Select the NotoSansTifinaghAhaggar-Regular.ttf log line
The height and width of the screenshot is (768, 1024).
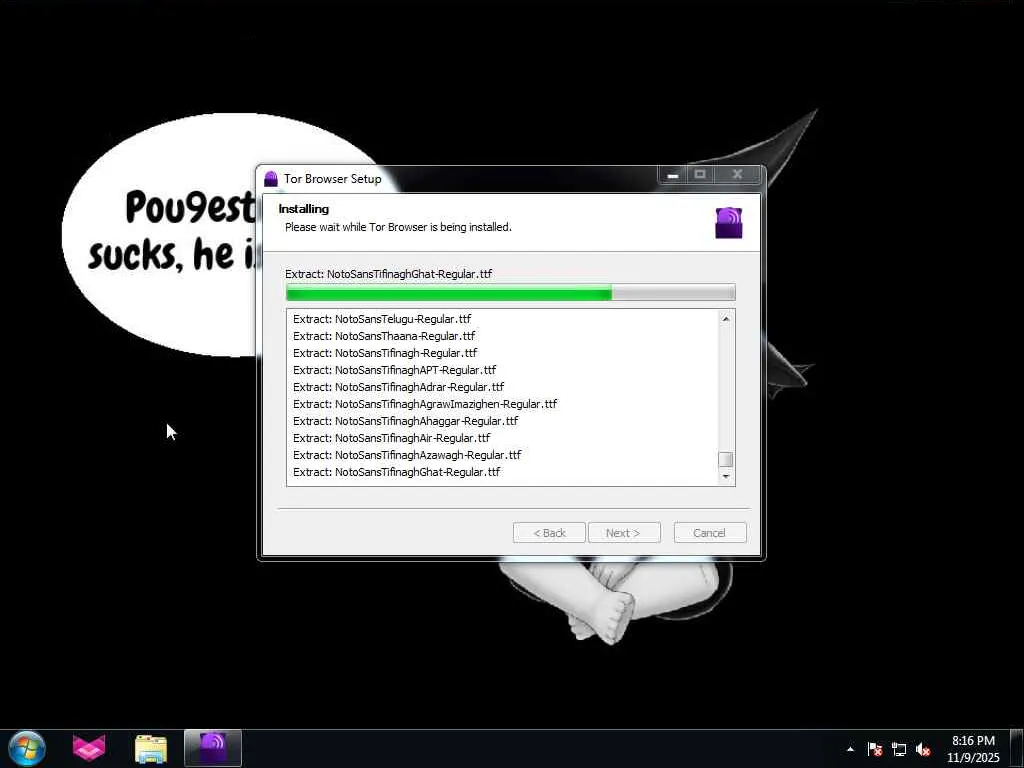[x=406, y=421]
